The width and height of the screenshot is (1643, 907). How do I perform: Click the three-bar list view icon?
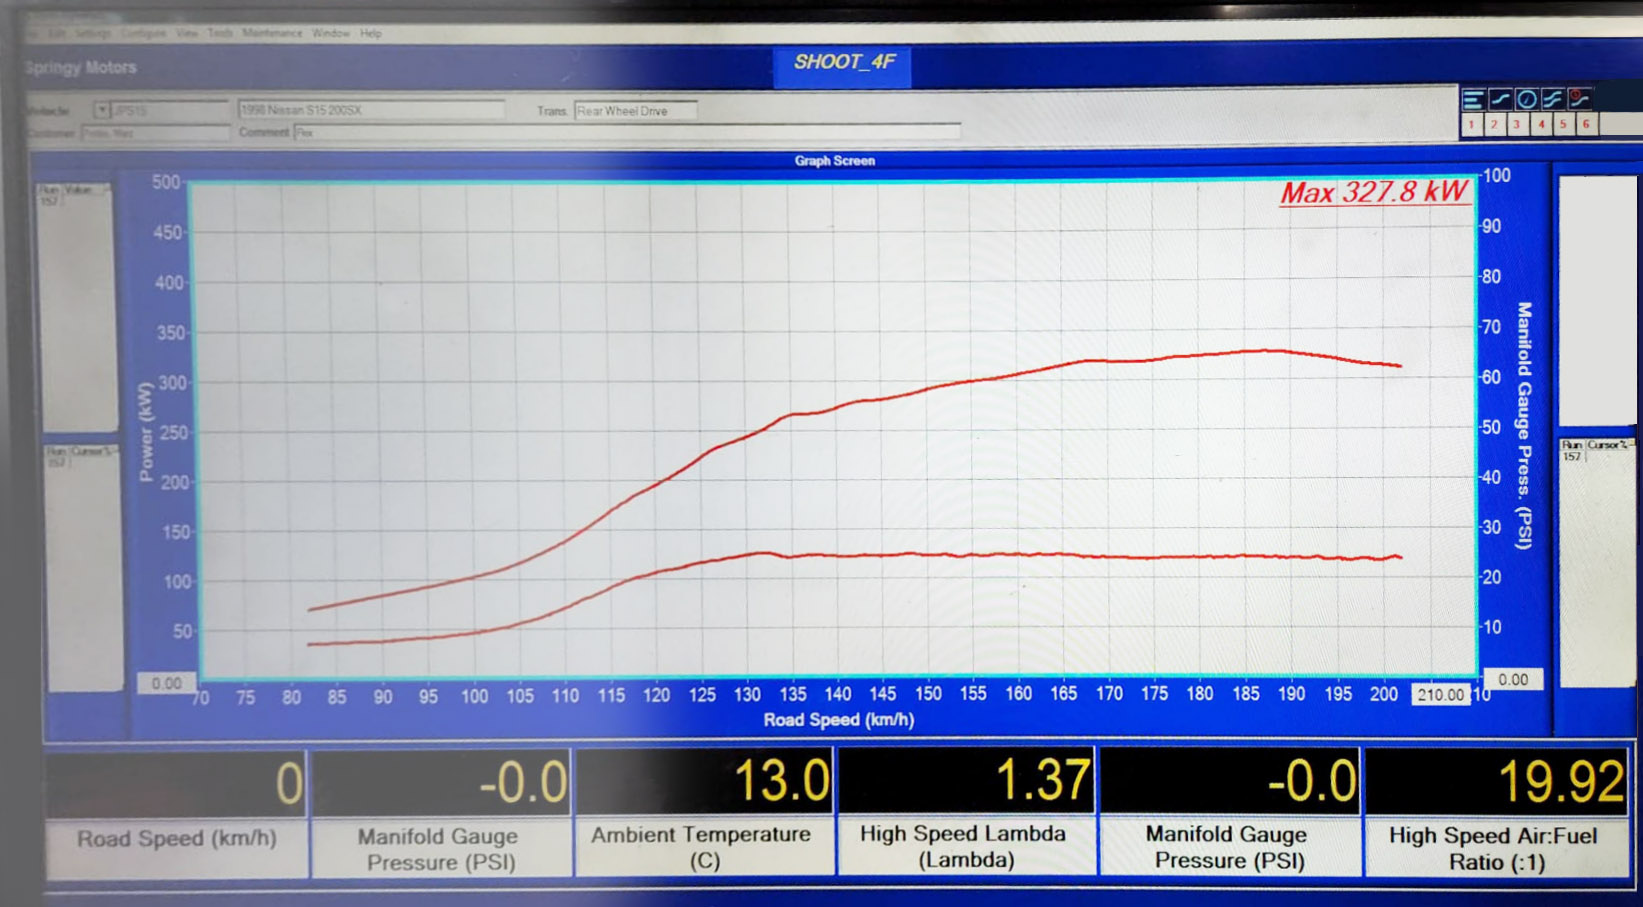click(1472, 99)
